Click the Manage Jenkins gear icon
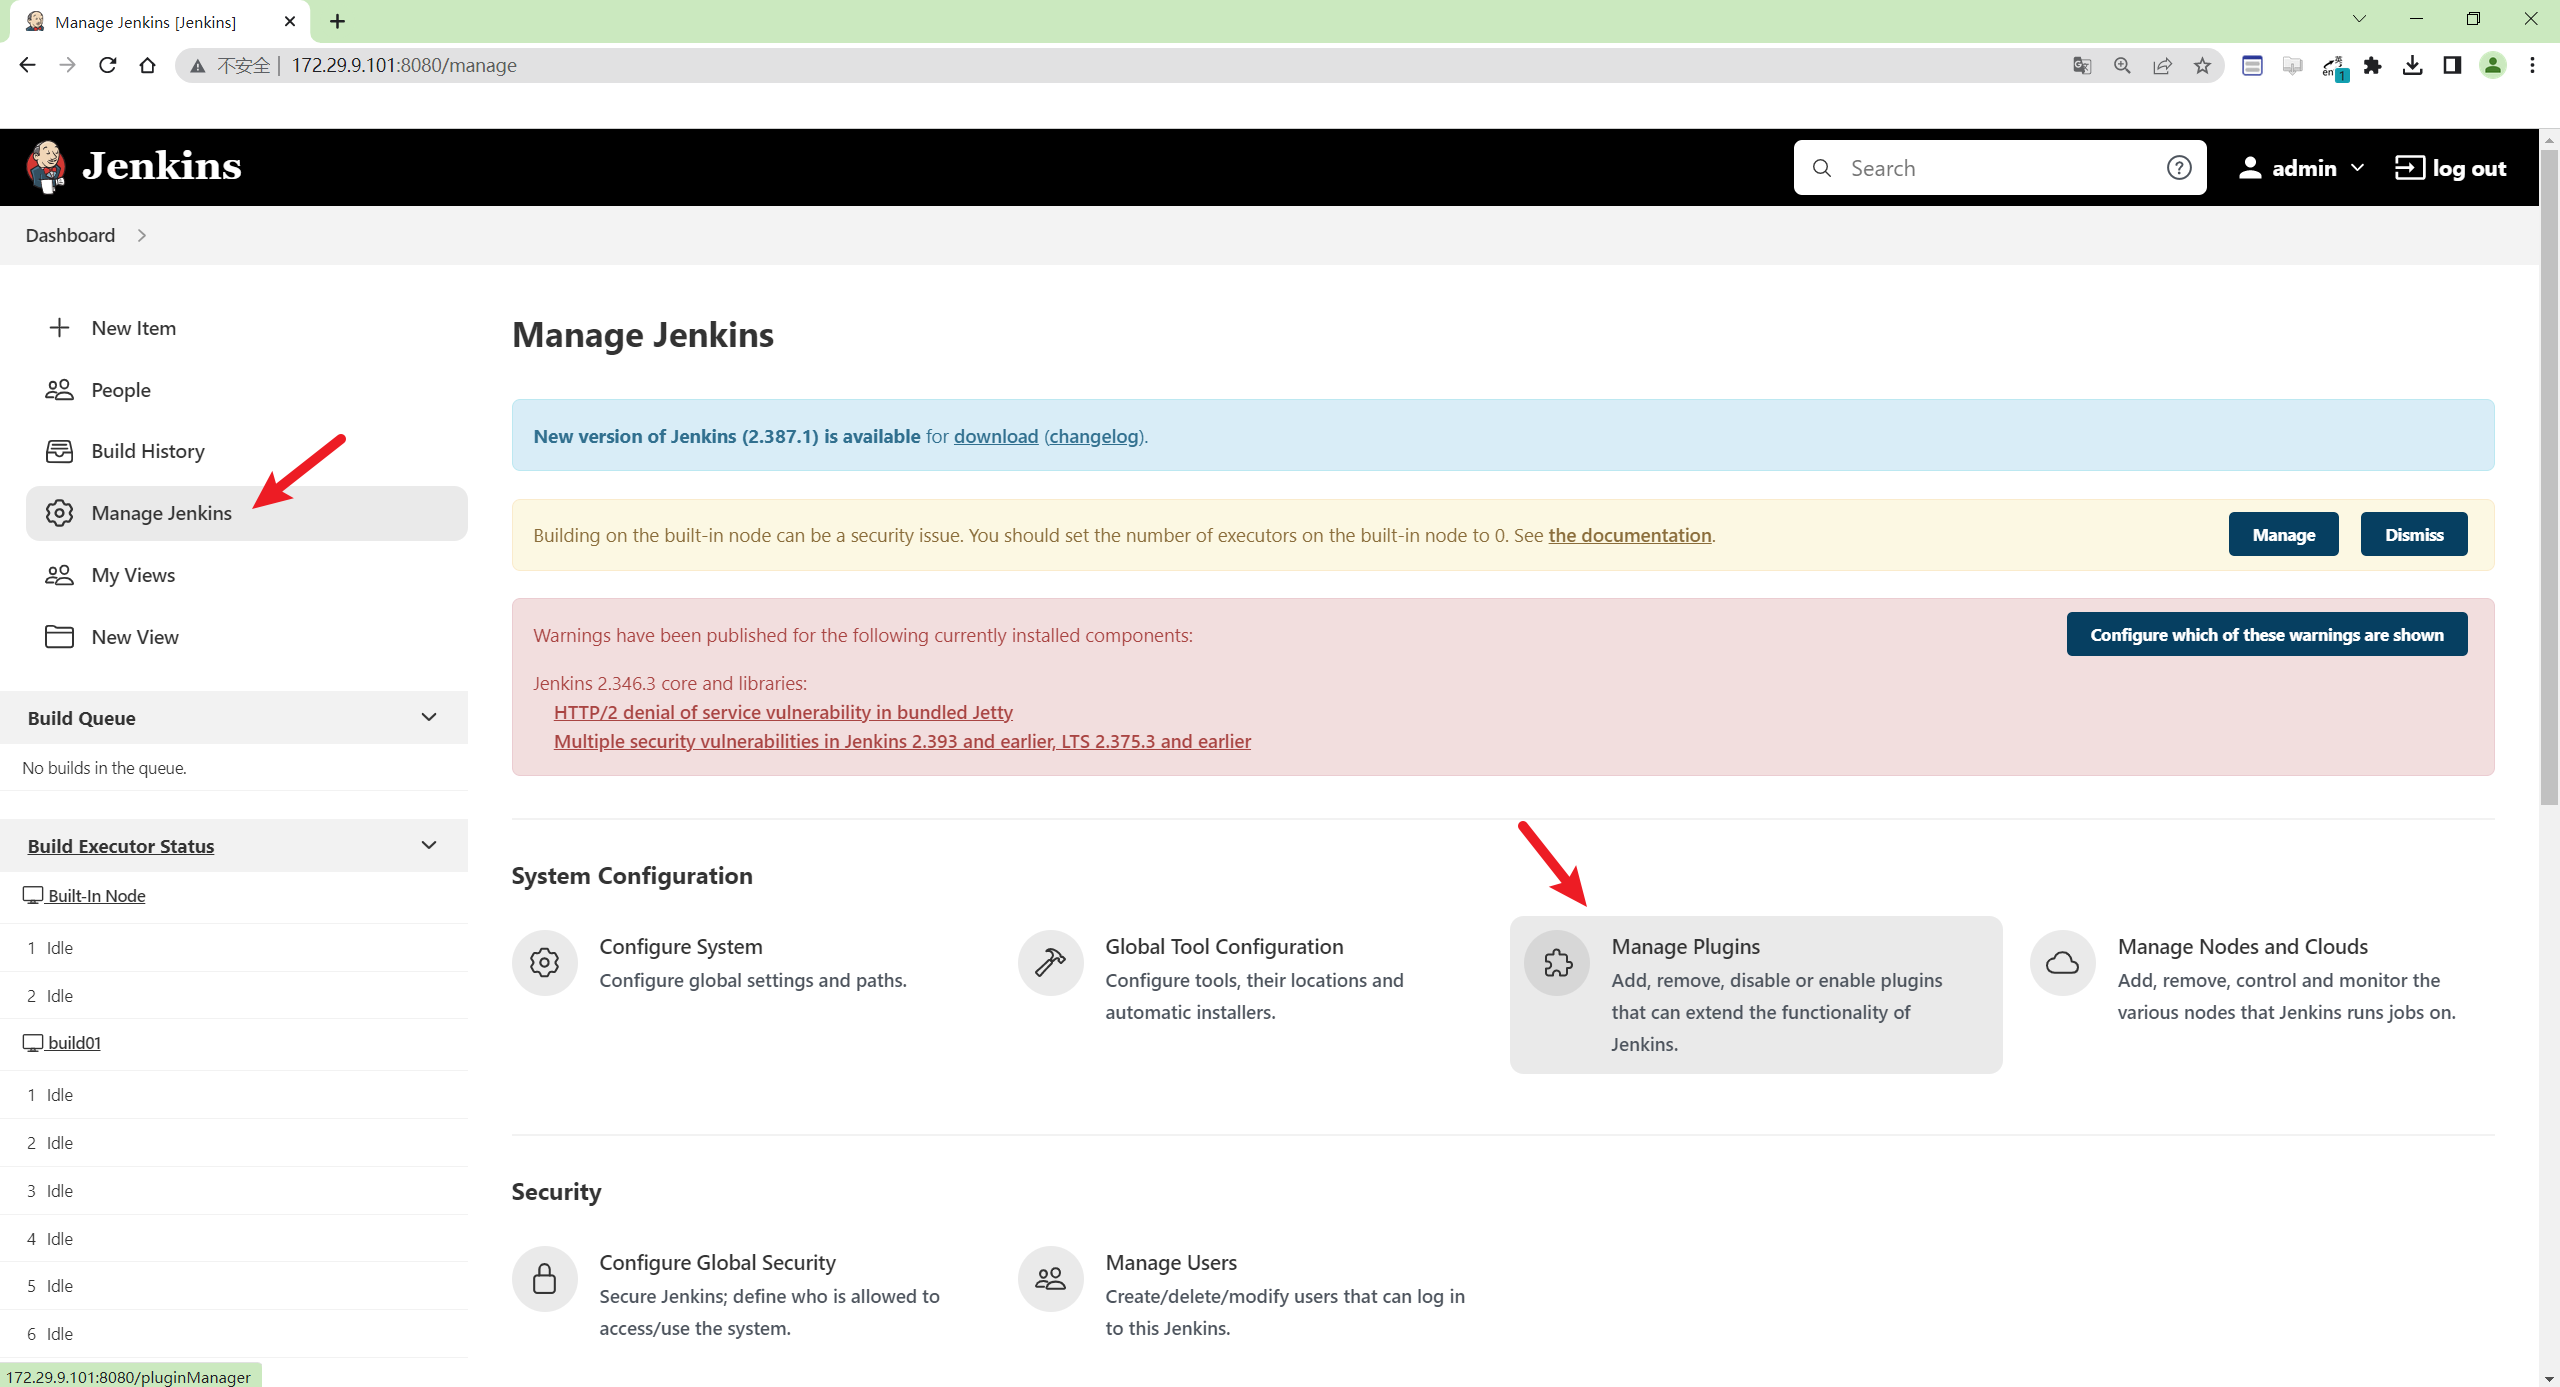This screenshot has height=1387, width=2560. click(59, 513)
